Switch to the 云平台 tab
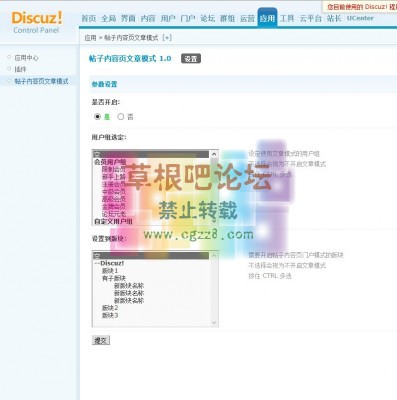 tap(310, 19)
